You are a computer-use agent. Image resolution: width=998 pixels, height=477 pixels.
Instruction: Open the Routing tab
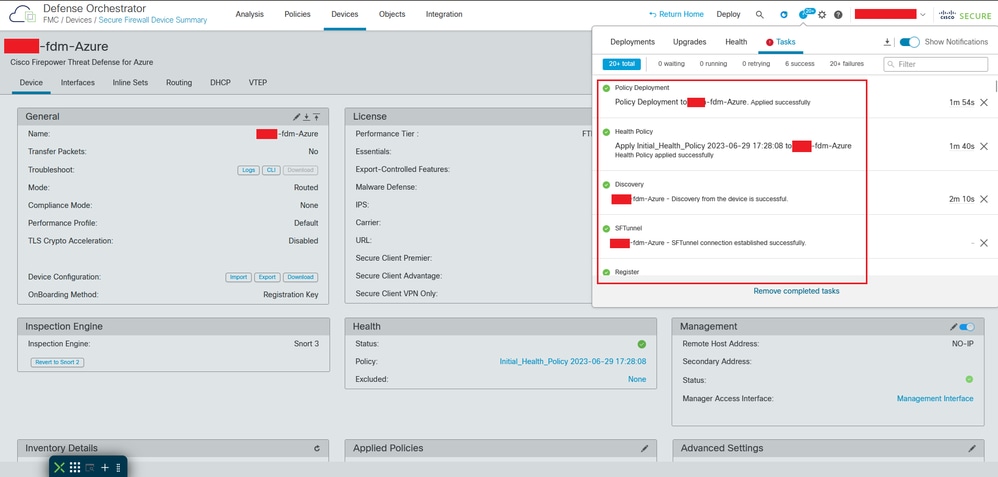coord(179,83)
